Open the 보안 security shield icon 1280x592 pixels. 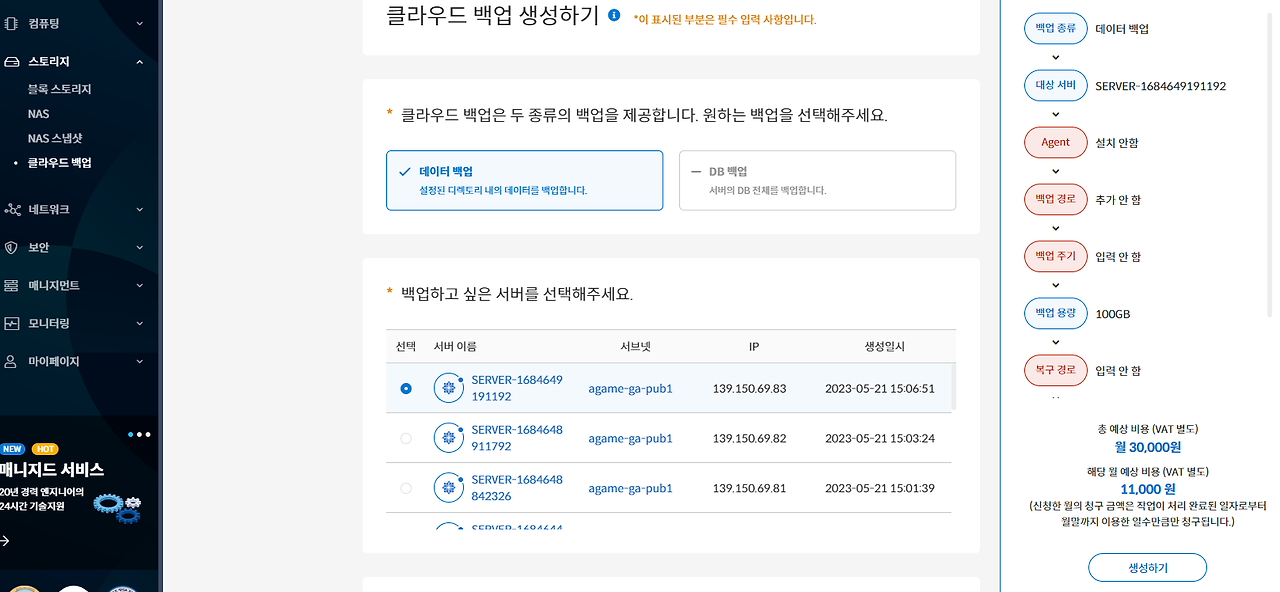(14, 247)
